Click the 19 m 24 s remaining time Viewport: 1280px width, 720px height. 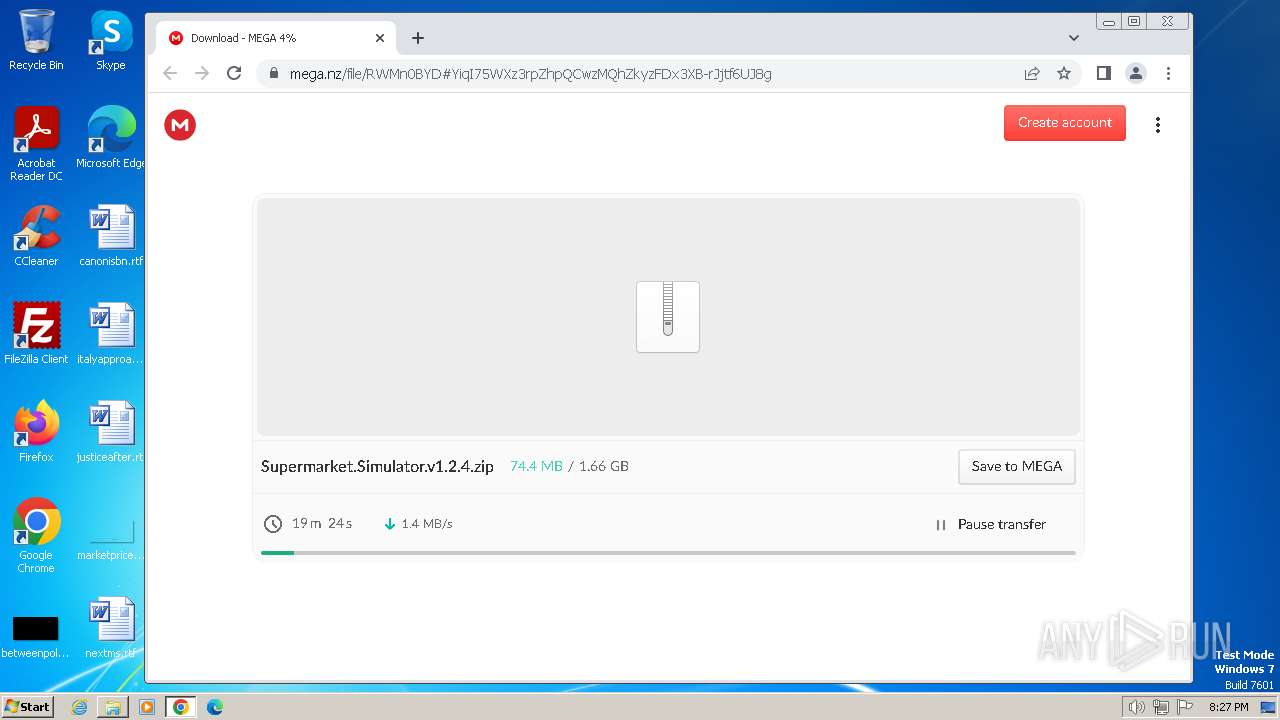click(322, 524)
